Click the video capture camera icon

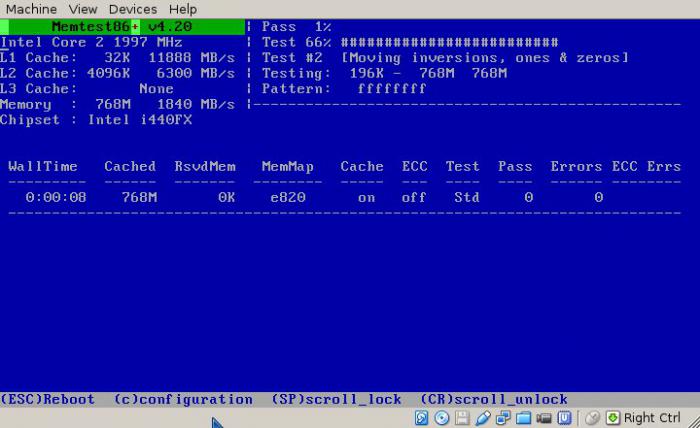[544, 418]
